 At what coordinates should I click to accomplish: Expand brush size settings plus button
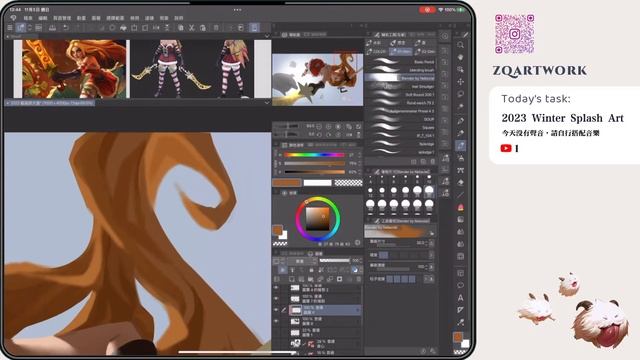[x=431, y=243]
